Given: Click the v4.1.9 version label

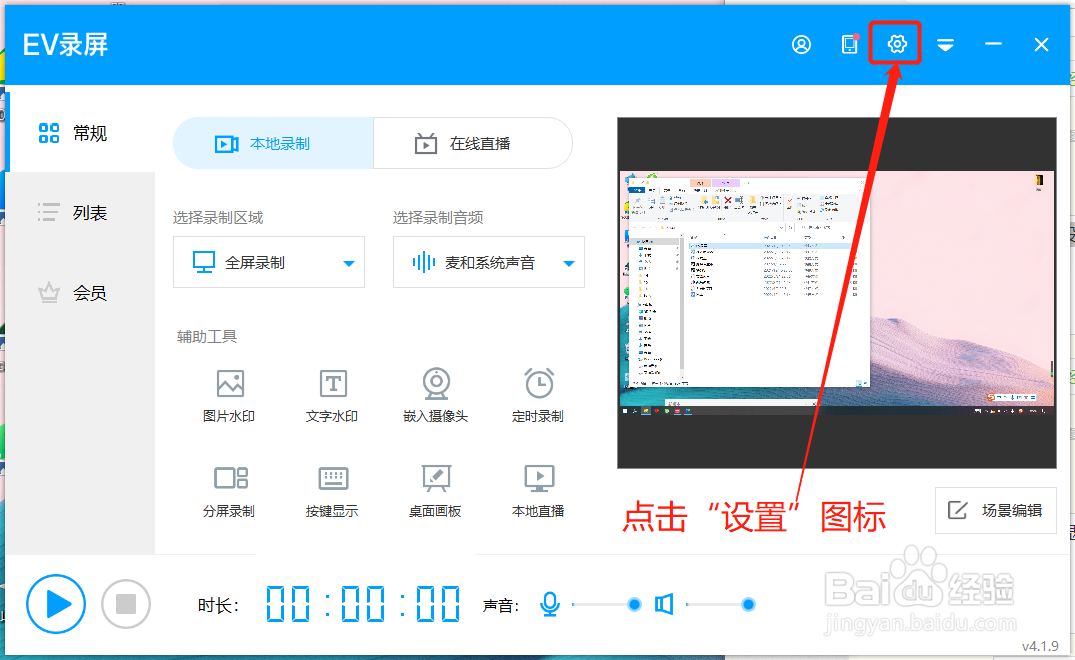Looking at the screenshot, I should click(x=1040, y=646).
